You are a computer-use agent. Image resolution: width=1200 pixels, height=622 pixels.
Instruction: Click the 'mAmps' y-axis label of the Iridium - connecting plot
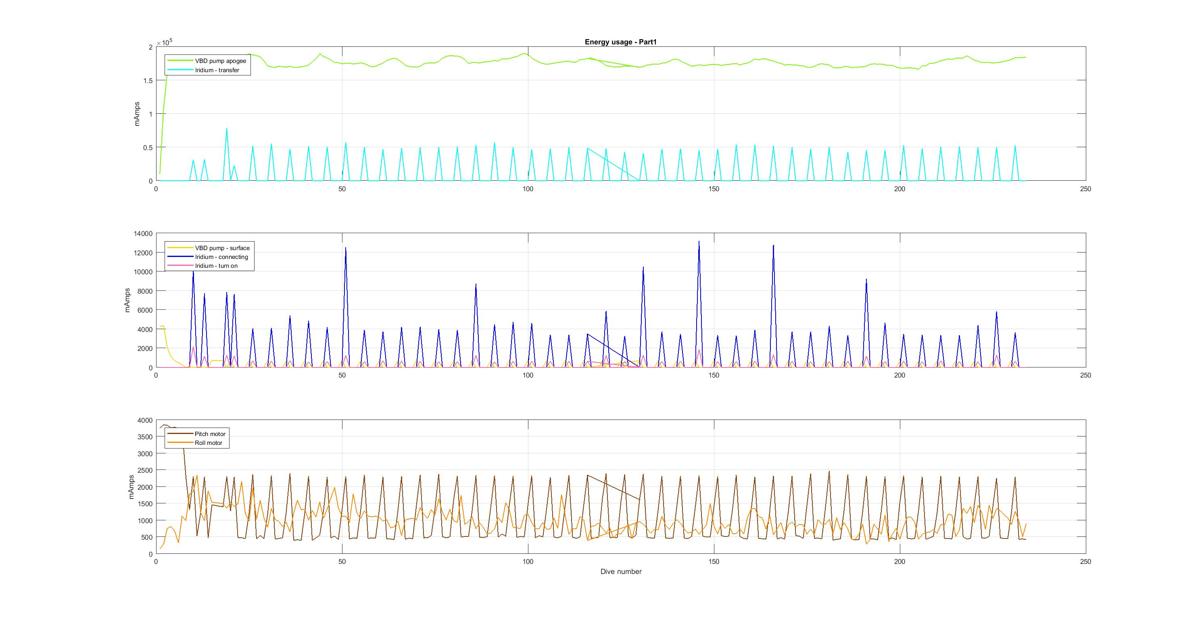pyautogui.click(x=127, y=300)
